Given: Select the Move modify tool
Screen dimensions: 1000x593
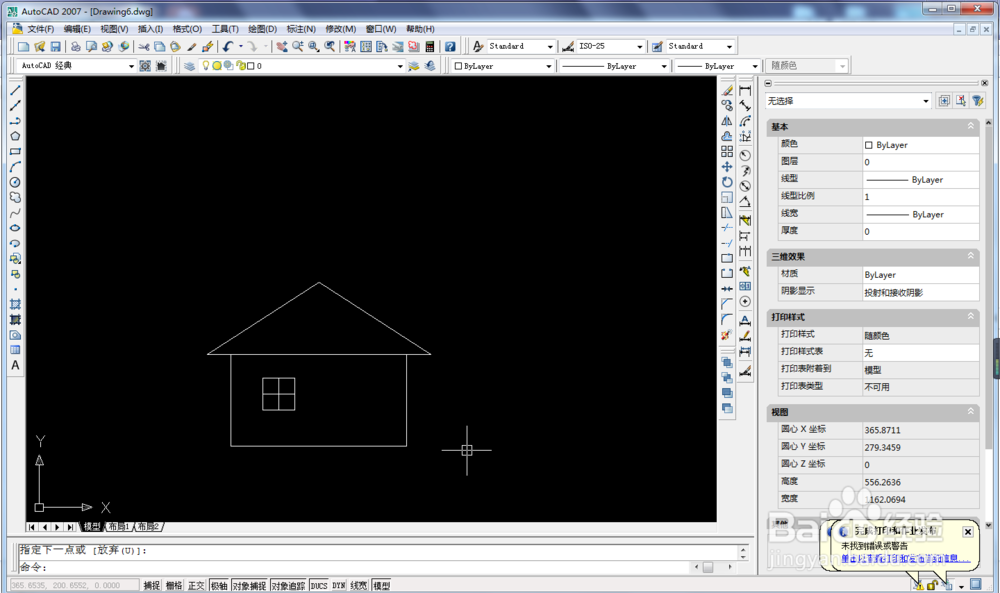Looking at the screenshot, I should (x=727, y=167).
